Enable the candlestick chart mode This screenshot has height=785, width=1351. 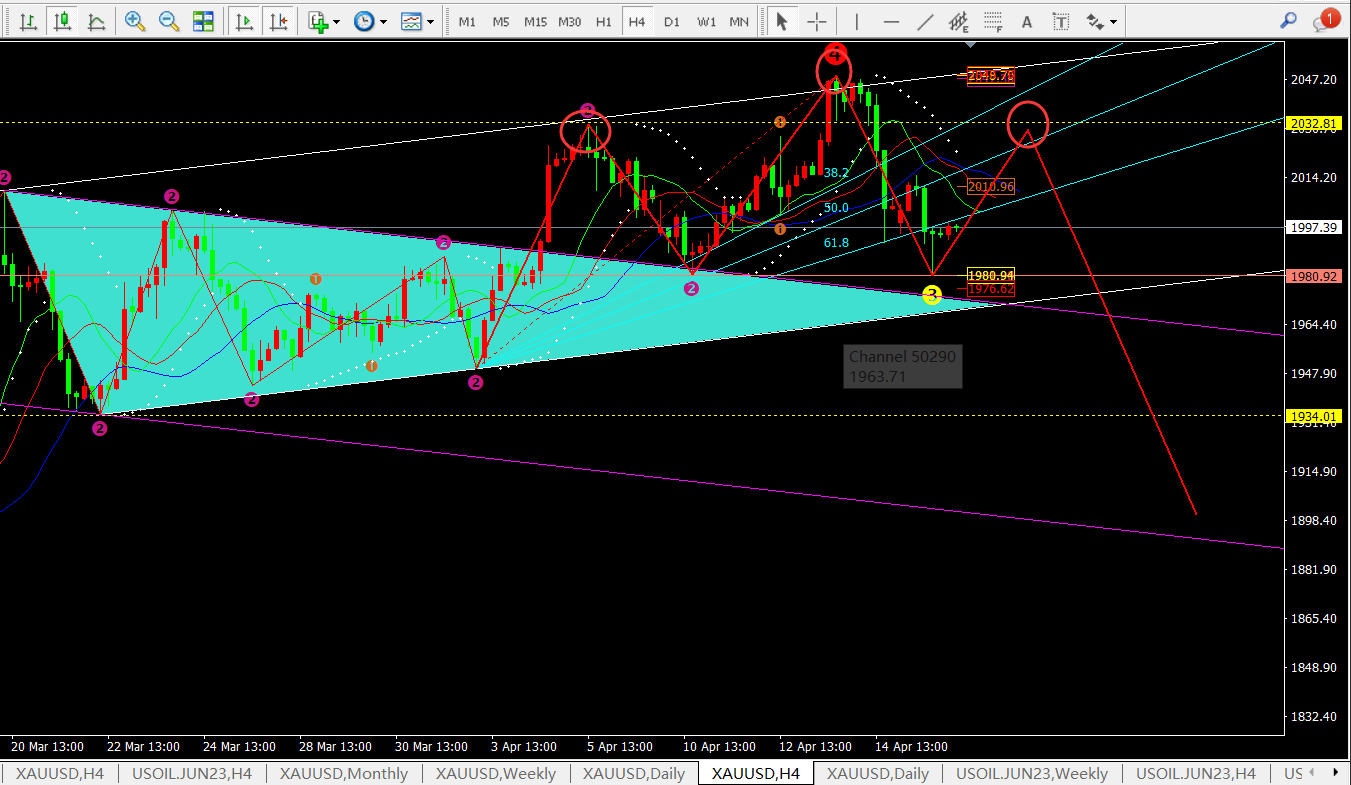click(62, 21)
